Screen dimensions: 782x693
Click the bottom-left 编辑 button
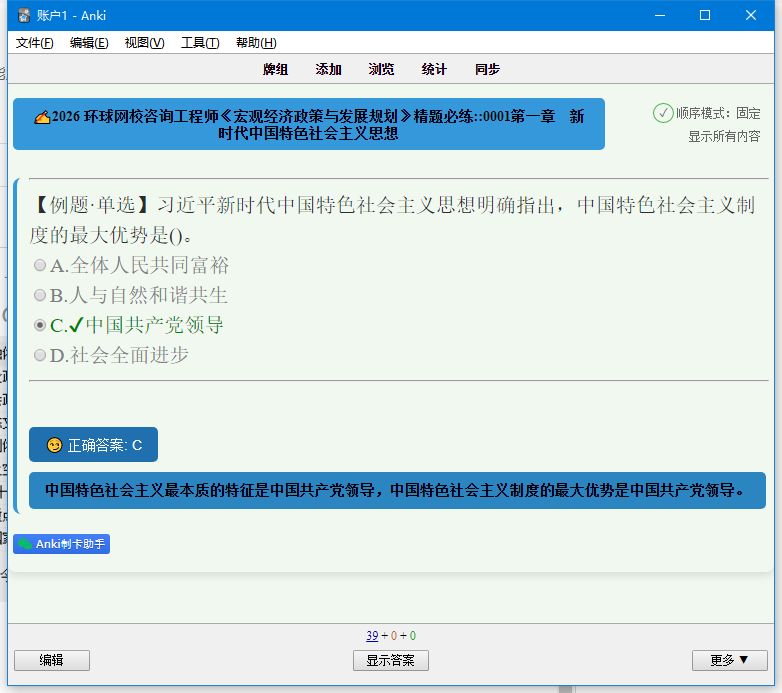(52, 660)
